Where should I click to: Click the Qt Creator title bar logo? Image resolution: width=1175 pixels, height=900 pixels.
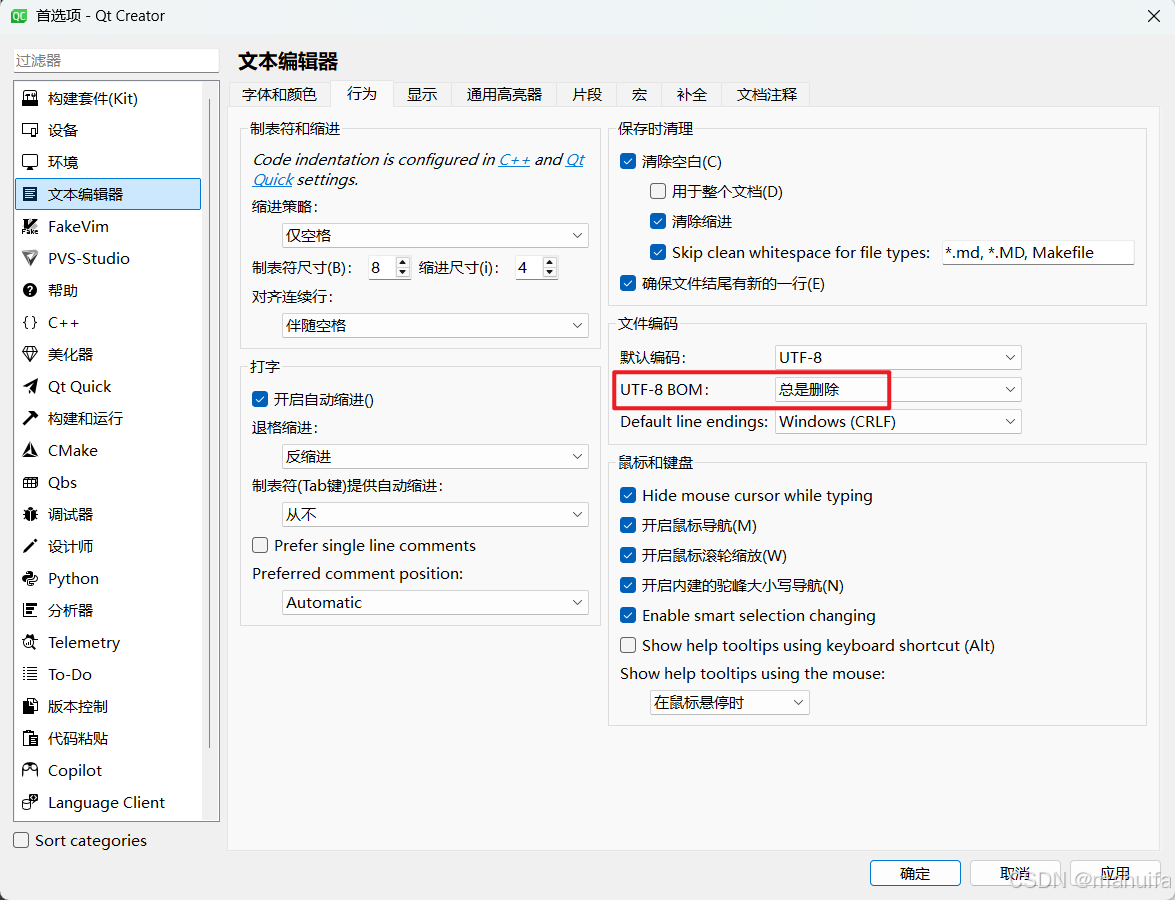(x=19, y=16)
